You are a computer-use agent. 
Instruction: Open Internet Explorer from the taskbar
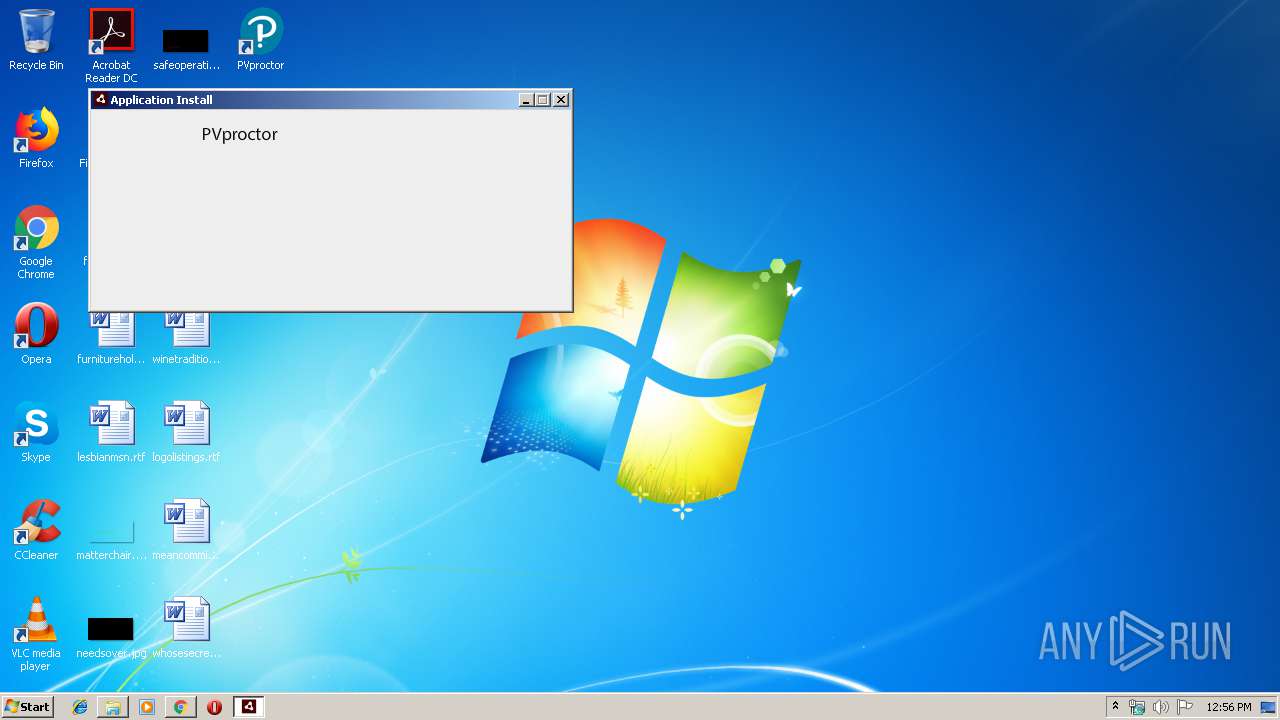80,707
